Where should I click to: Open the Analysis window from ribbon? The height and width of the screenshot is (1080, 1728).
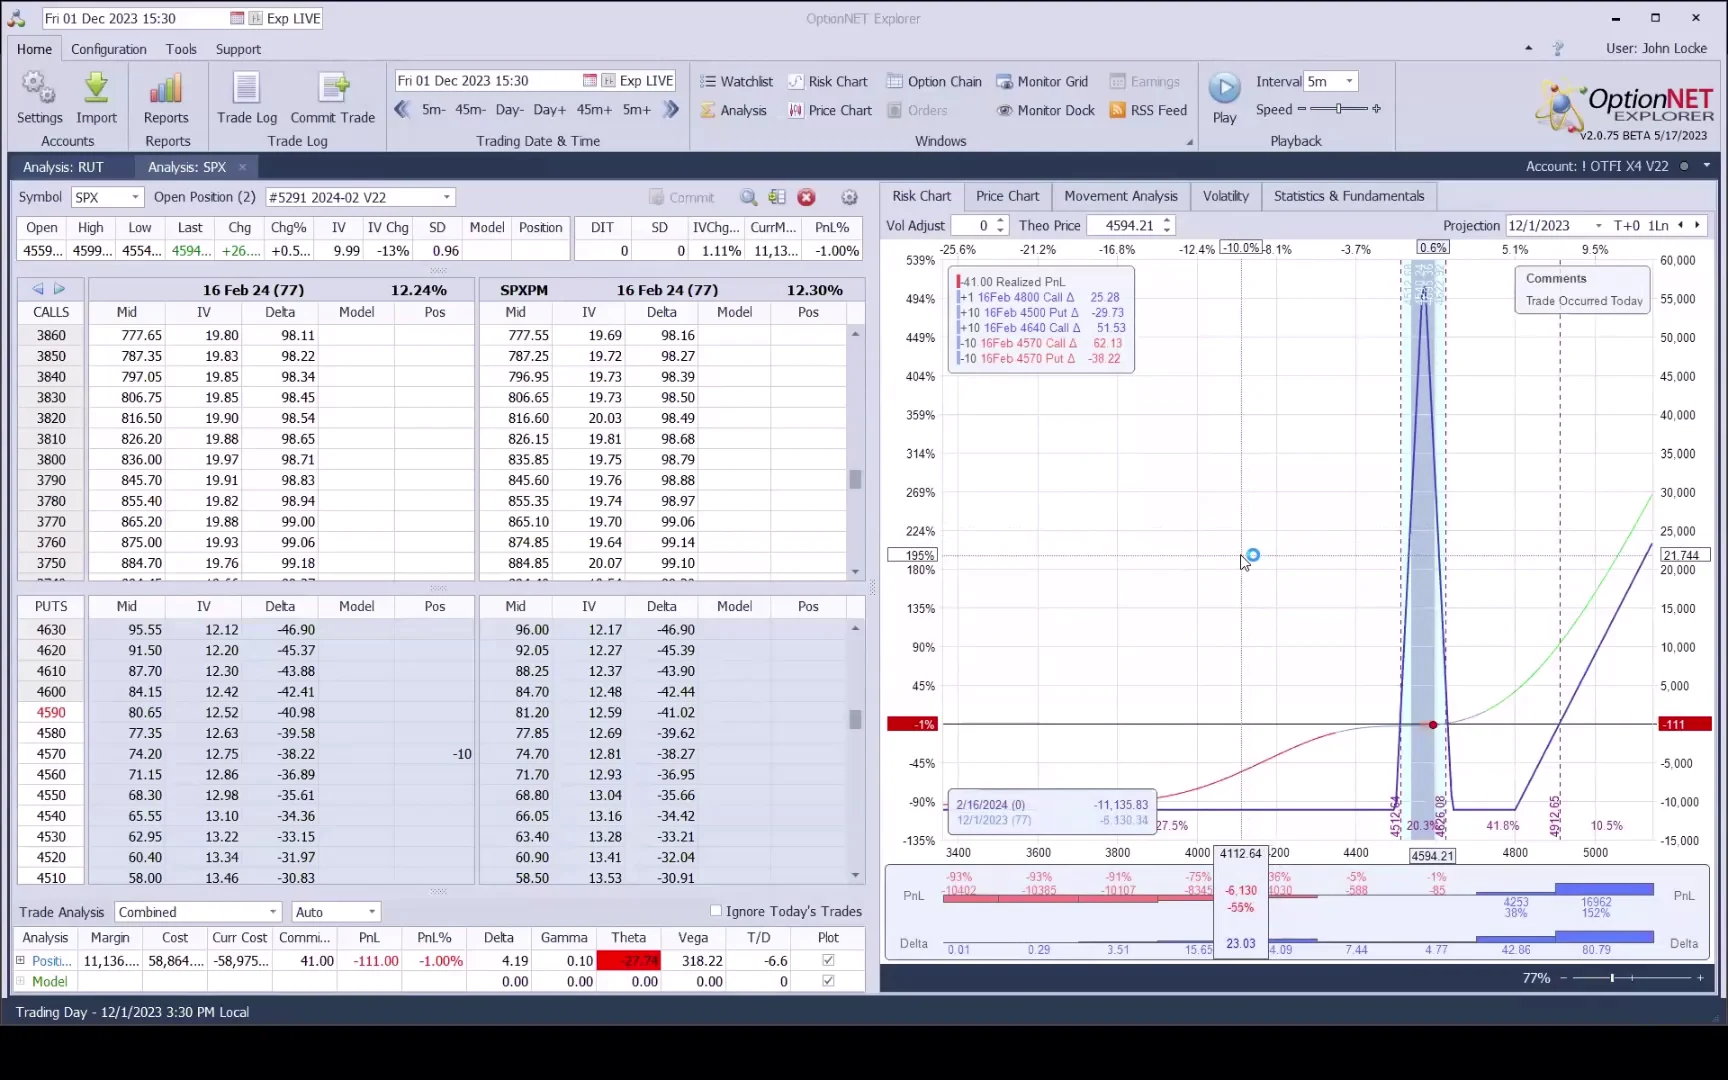click(733, 110)
